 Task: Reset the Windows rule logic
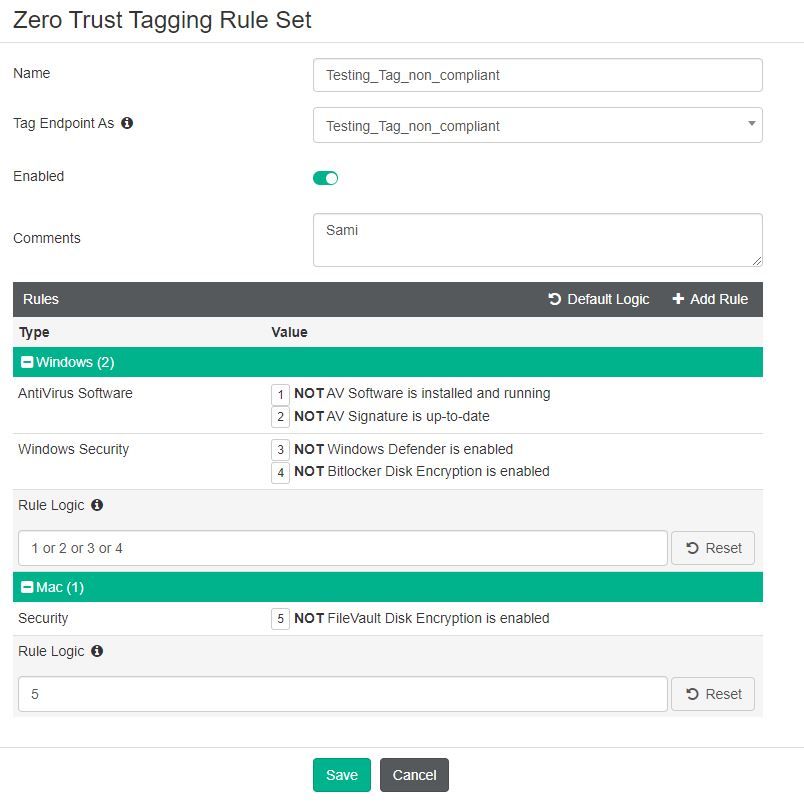tap(713, 548)
